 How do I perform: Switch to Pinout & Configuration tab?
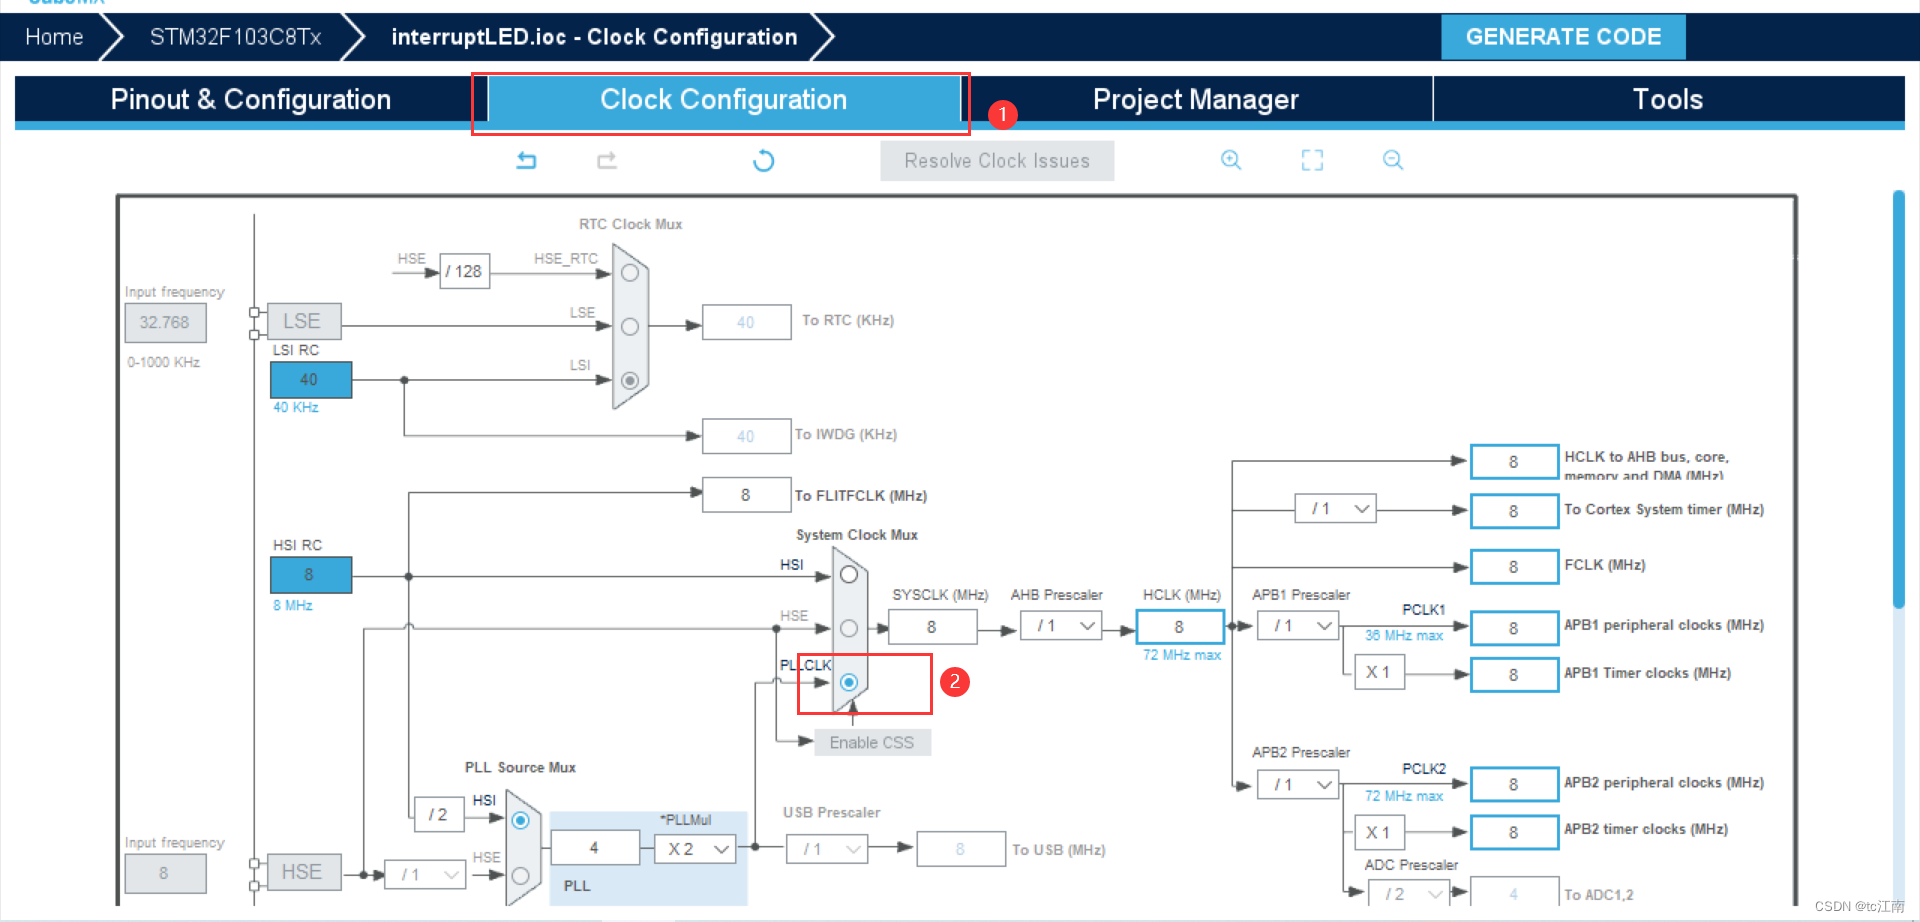point(250,99)
